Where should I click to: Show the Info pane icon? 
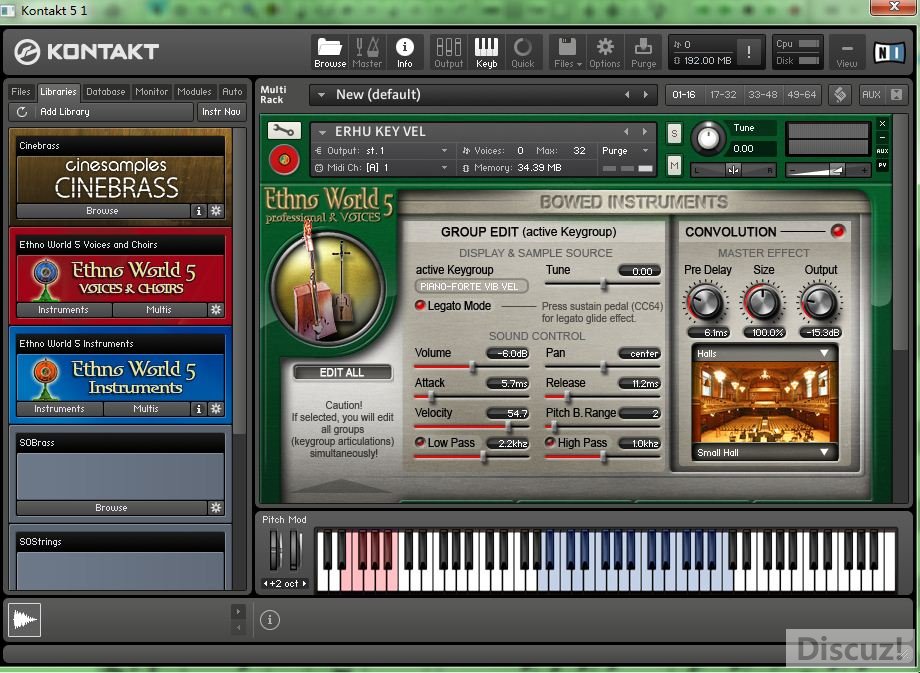(x=405, y=52)
